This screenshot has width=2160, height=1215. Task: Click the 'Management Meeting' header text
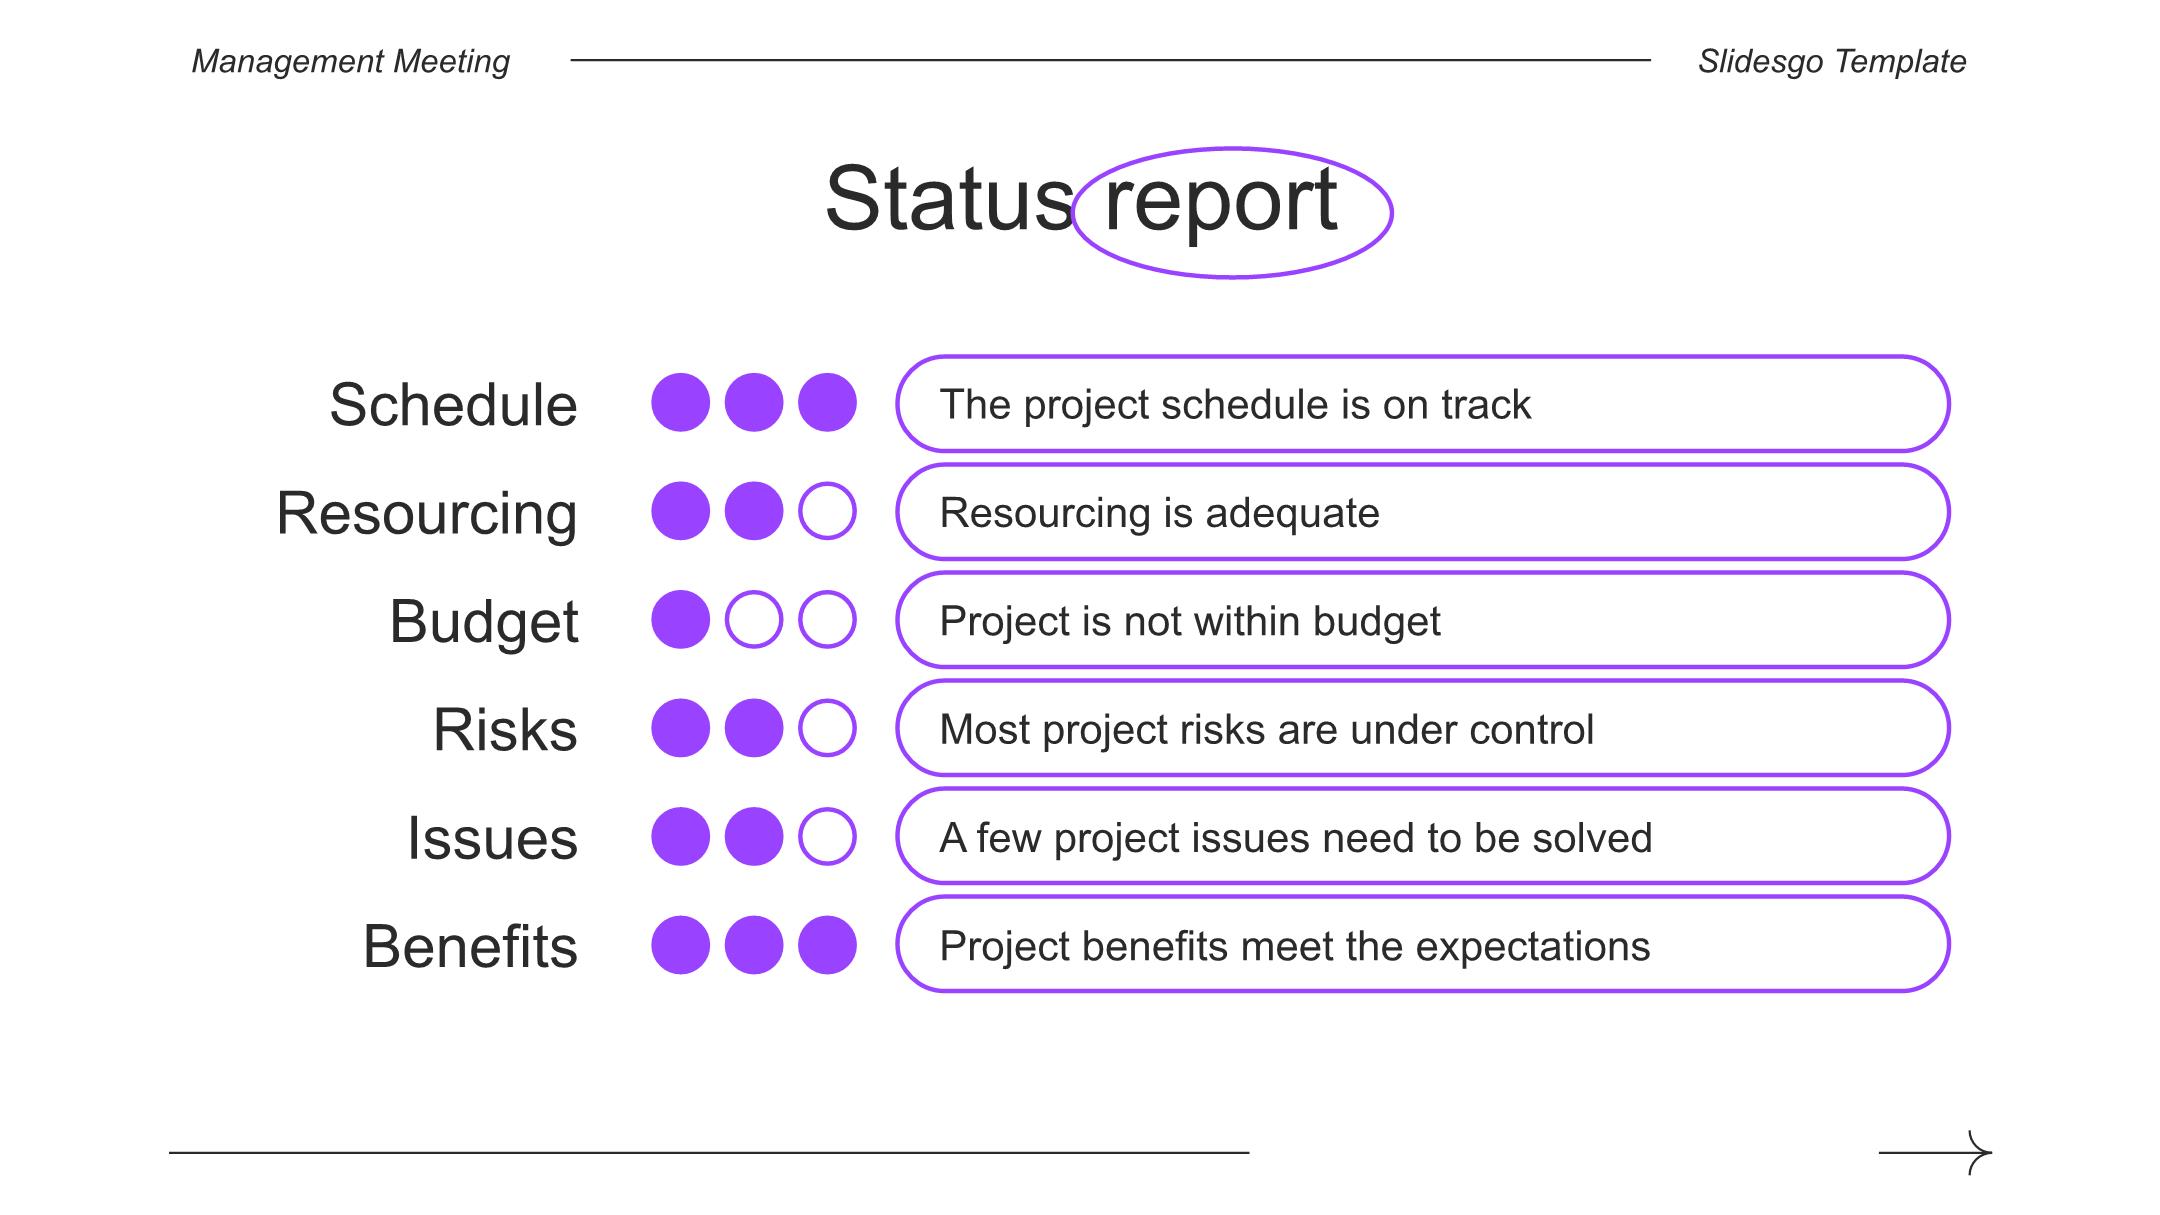(351, 61)
